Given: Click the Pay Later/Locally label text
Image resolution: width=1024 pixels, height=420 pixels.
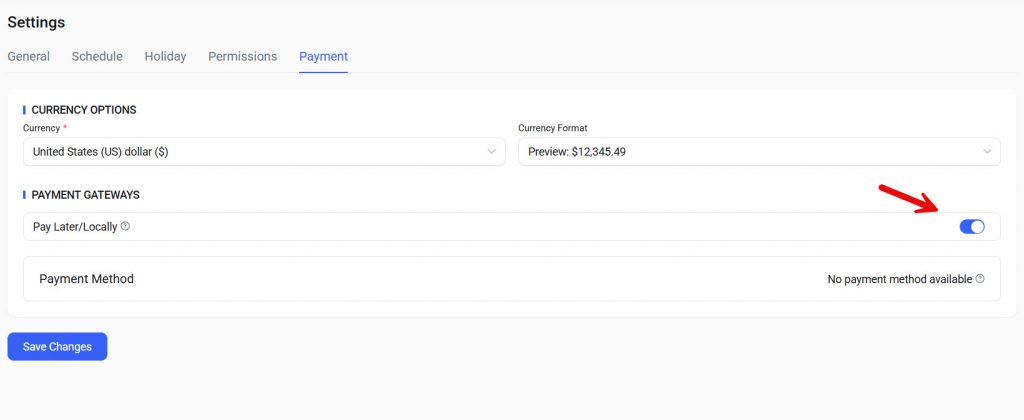Looking at the screenshot, I should click(x=75, y=227).
